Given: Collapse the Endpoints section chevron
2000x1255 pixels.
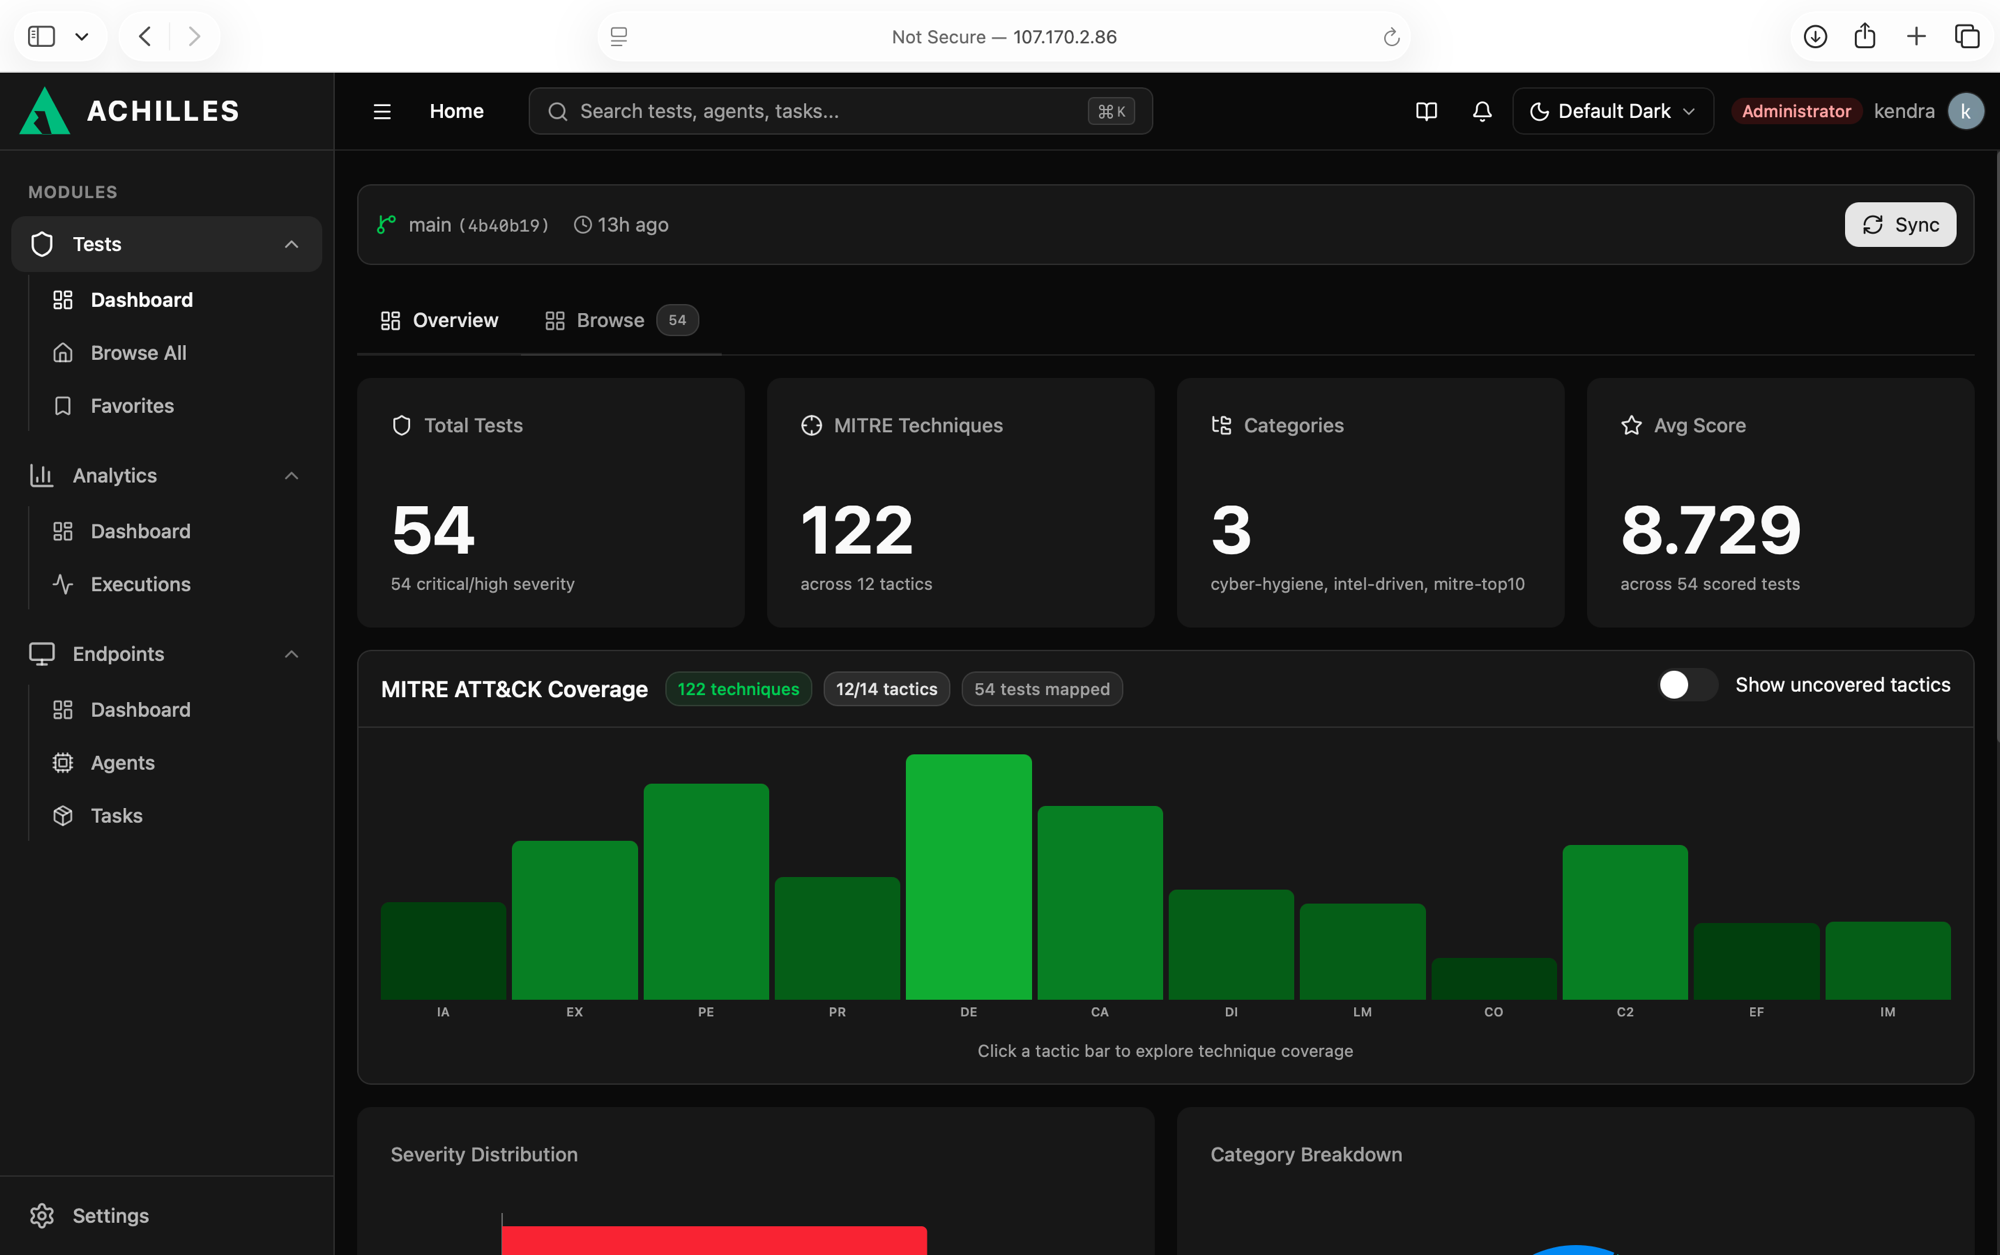Looking at the screenshot, I should pos(291,654).
